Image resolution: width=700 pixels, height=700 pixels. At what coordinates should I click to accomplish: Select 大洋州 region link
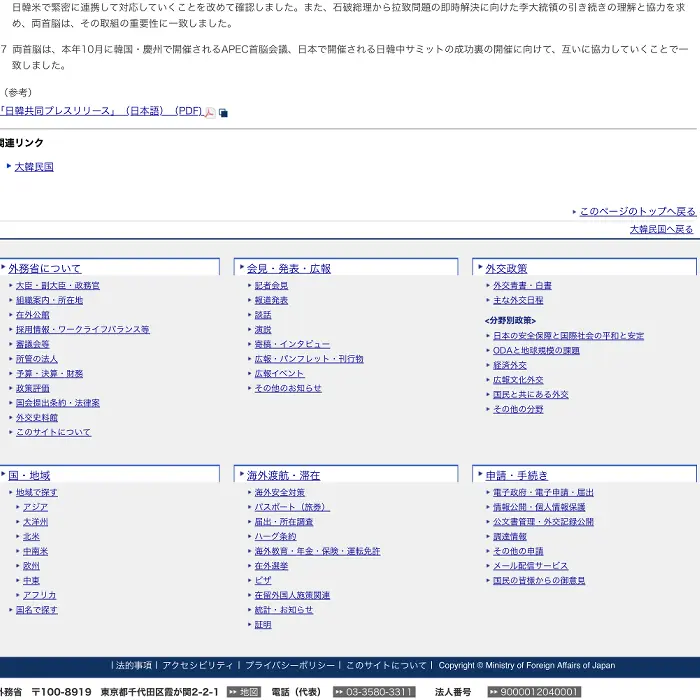(x=35, y=522)
